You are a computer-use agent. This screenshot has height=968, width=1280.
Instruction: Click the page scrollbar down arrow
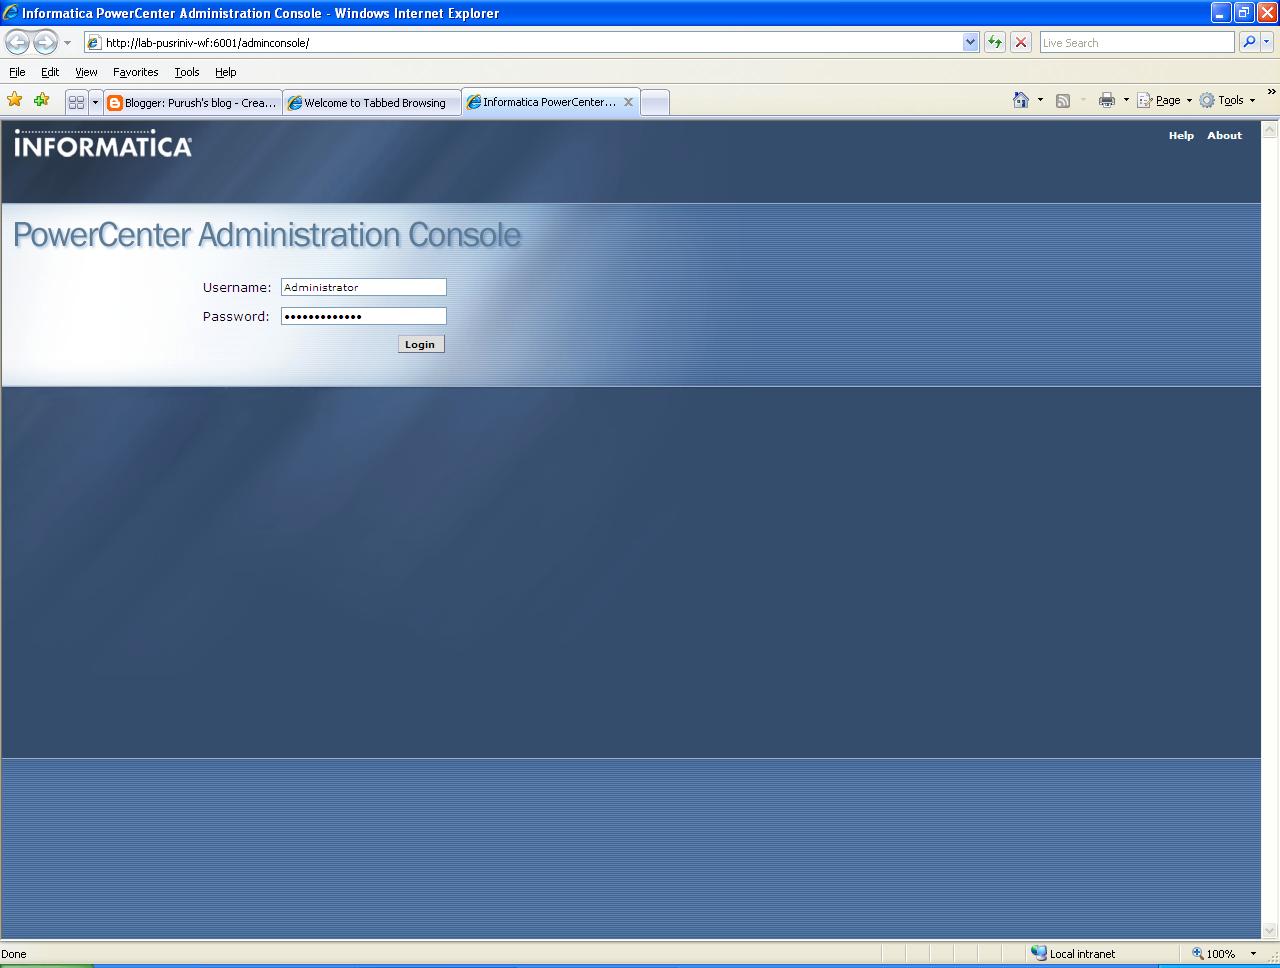[1270, 931]
